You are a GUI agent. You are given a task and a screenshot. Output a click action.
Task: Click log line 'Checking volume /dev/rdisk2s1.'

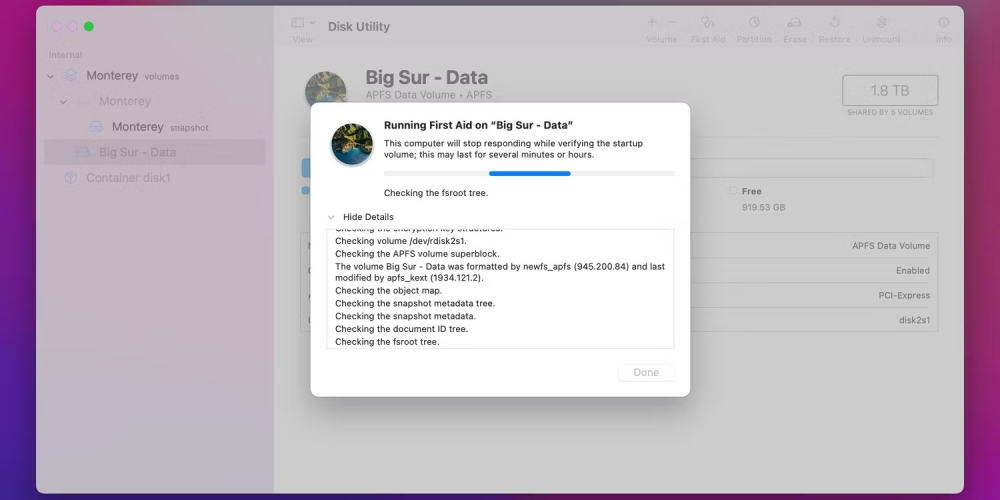click(x=401, y=241)
